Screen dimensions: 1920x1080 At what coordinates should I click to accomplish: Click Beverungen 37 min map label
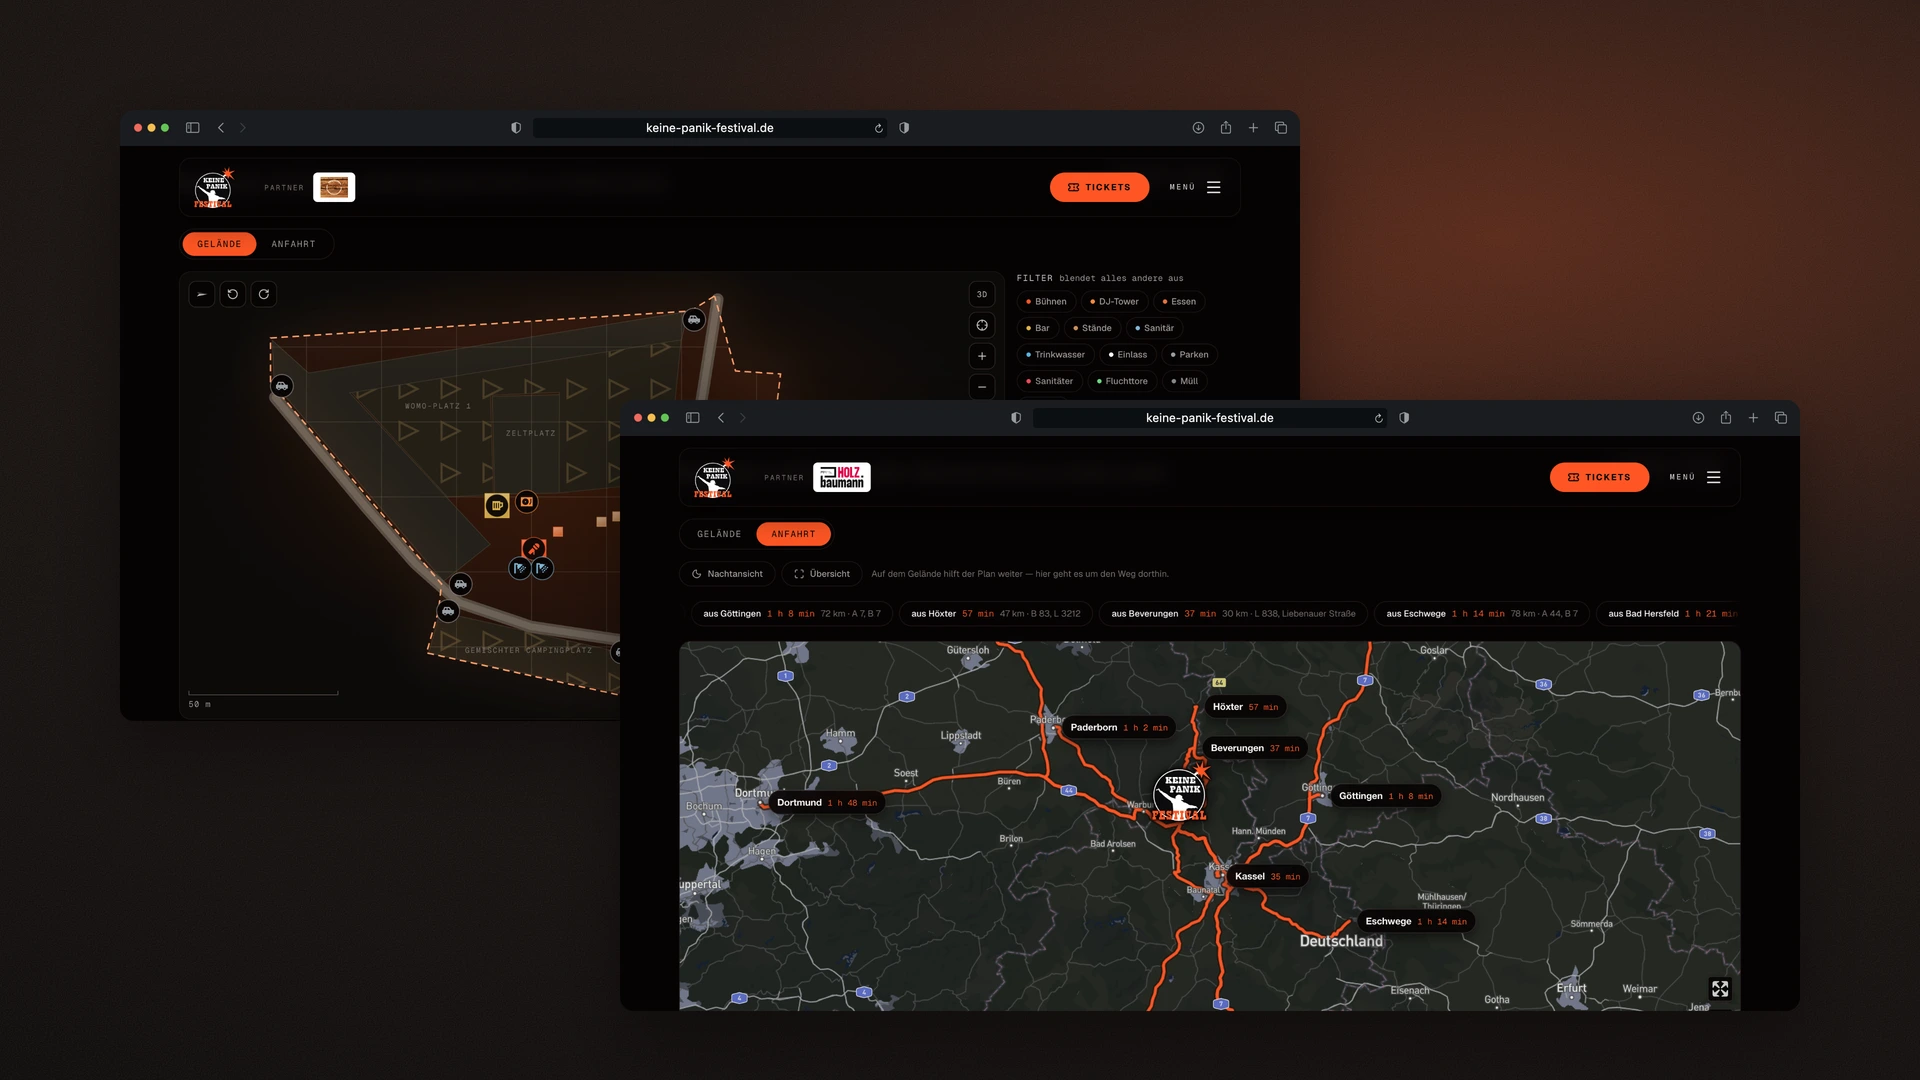pyautogui.click(x=1255, y=748)
